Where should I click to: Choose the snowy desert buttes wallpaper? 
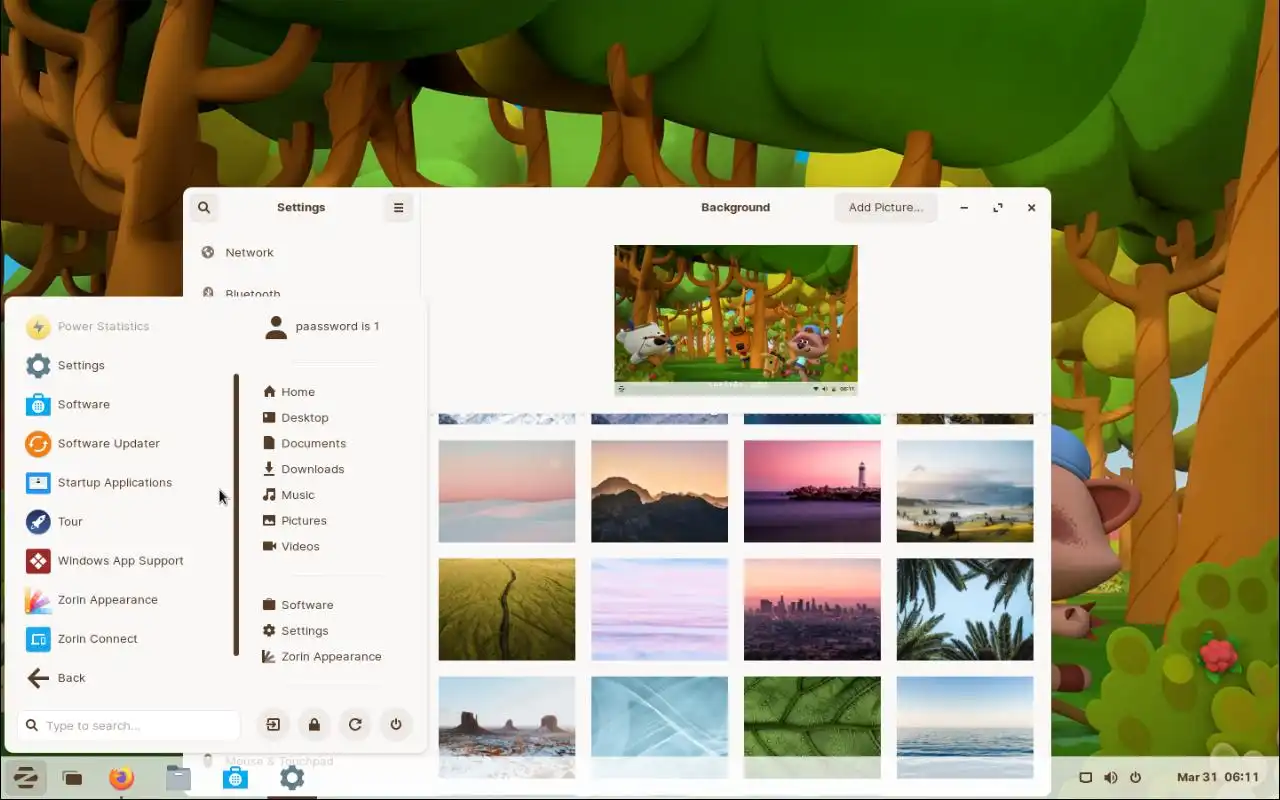(x=507, y=727)
